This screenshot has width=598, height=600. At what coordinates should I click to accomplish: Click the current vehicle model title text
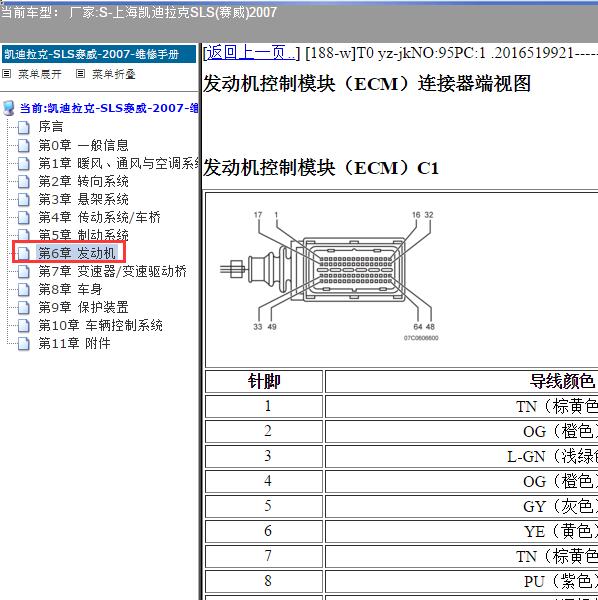click(x=138, y=13)
